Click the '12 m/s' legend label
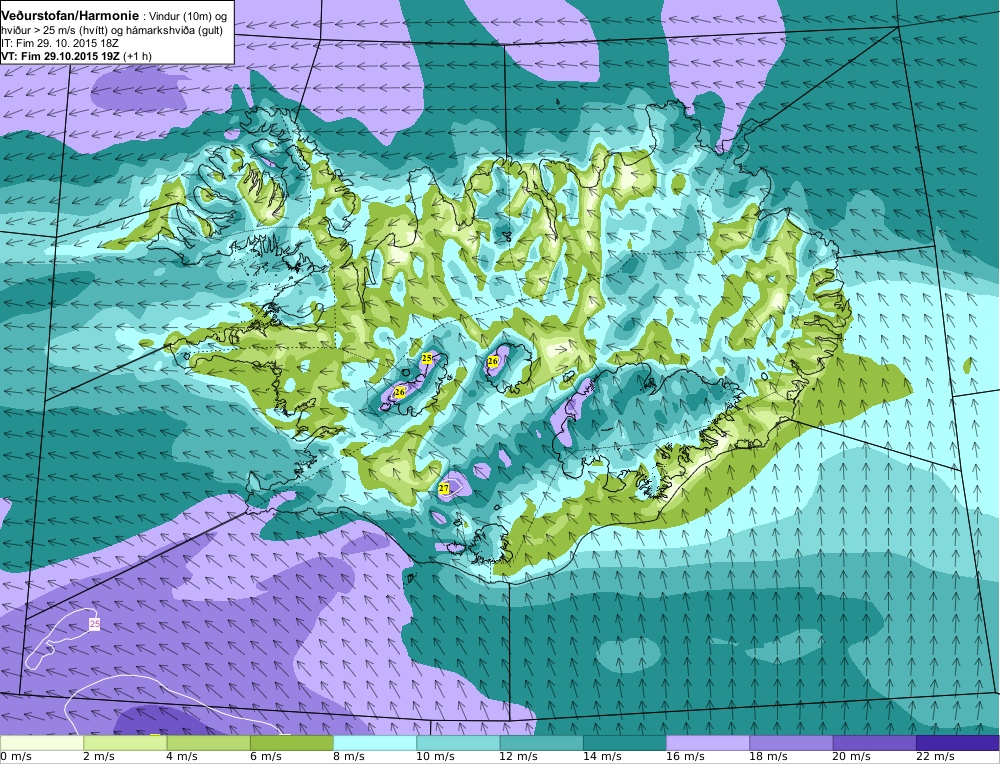The height and width of the screenshot is (764, 1000). (x=518, y=757)
